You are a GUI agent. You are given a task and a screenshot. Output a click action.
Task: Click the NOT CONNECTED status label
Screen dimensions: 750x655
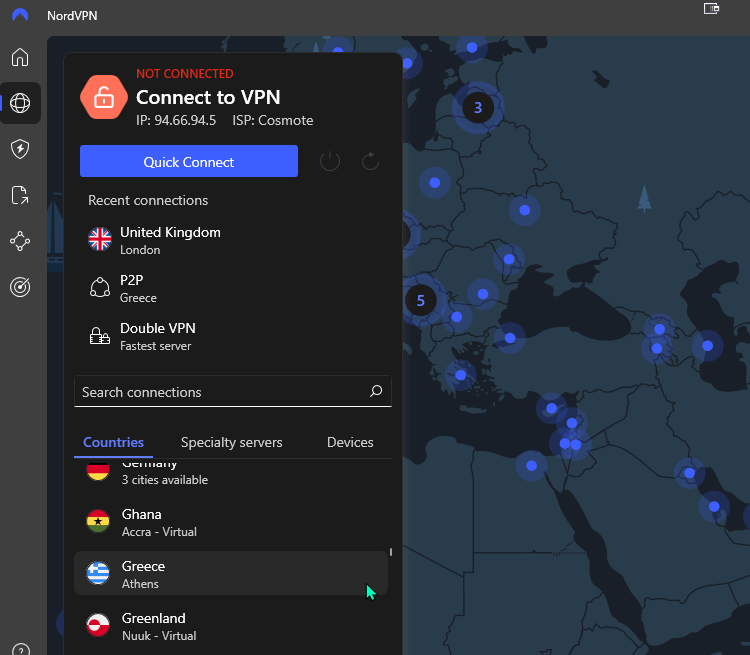click(185, 74)
